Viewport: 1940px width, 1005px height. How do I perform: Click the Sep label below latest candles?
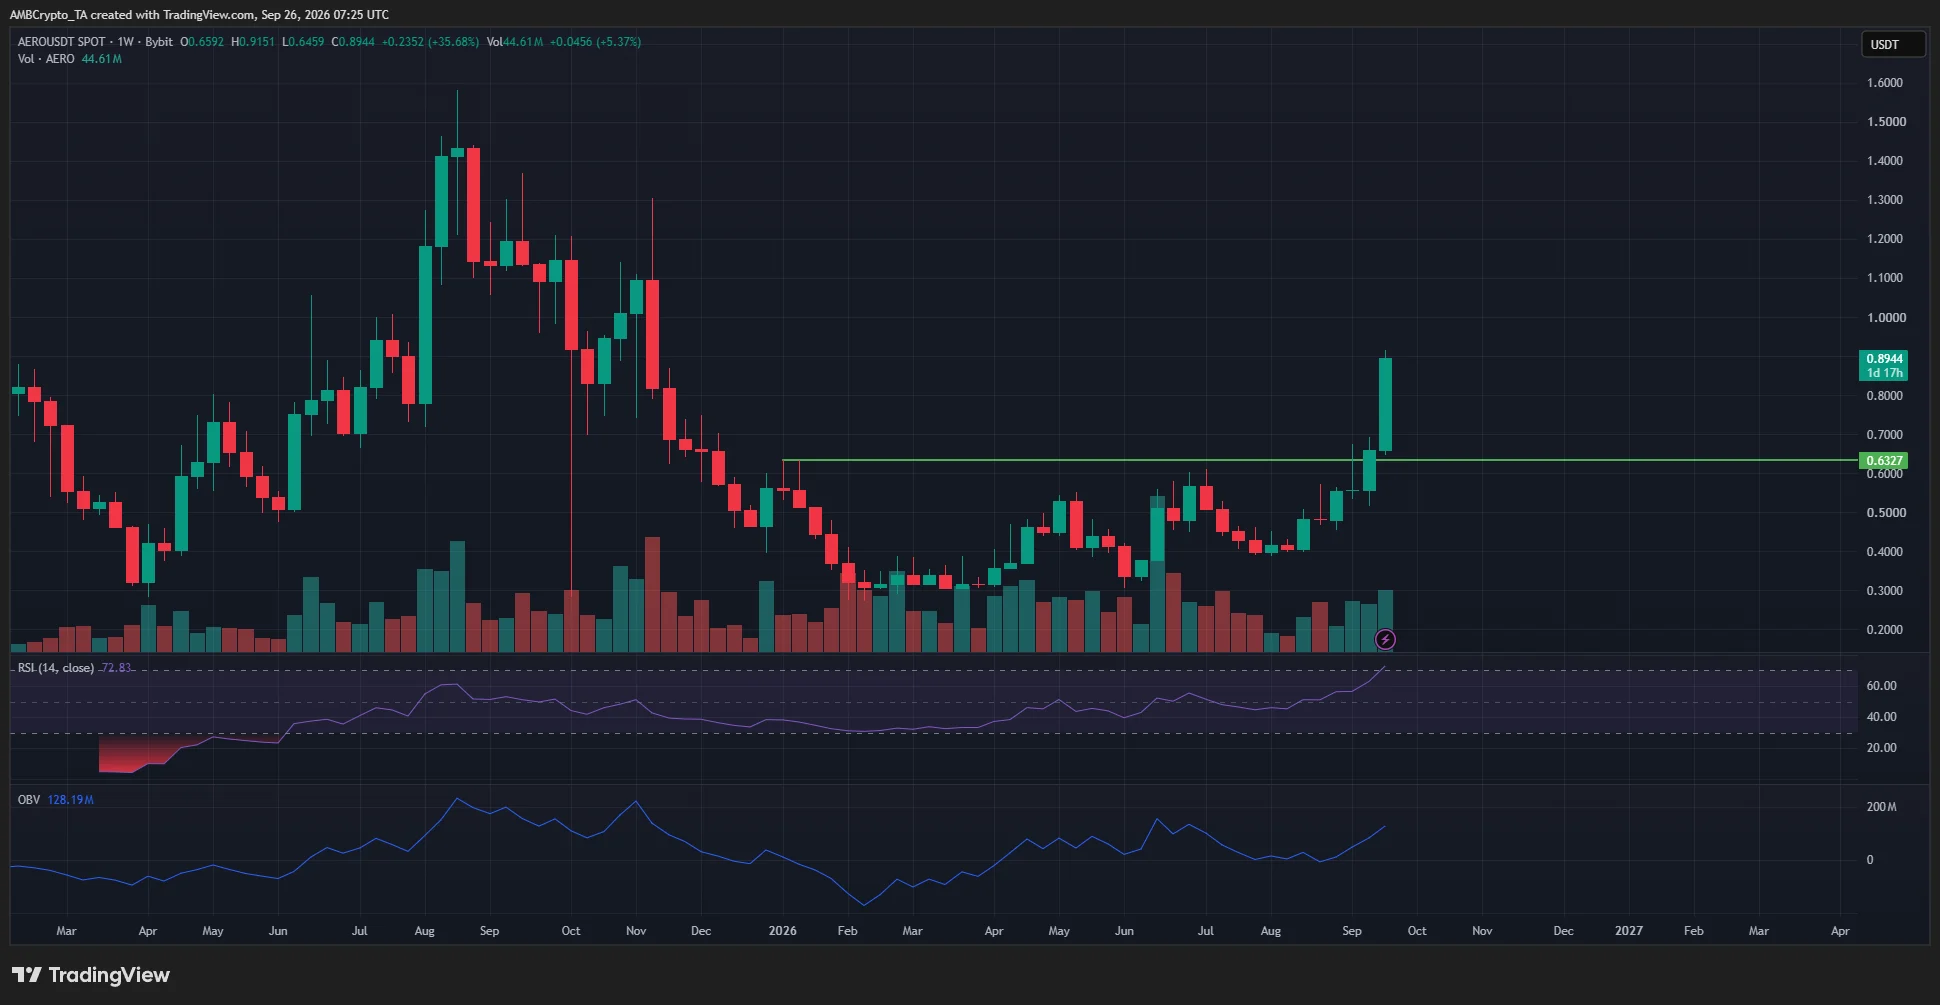pos(1352,931)
